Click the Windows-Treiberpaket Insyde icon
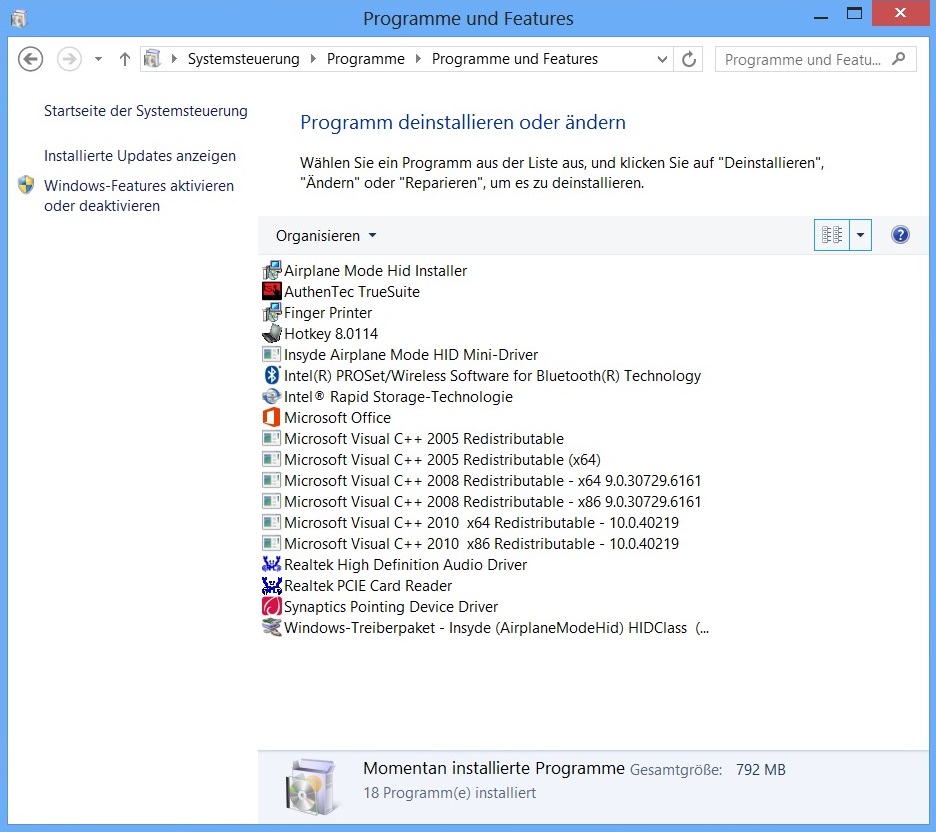Image resolution: width=936 pixels, height=832 pixels. tap(272, 627)
